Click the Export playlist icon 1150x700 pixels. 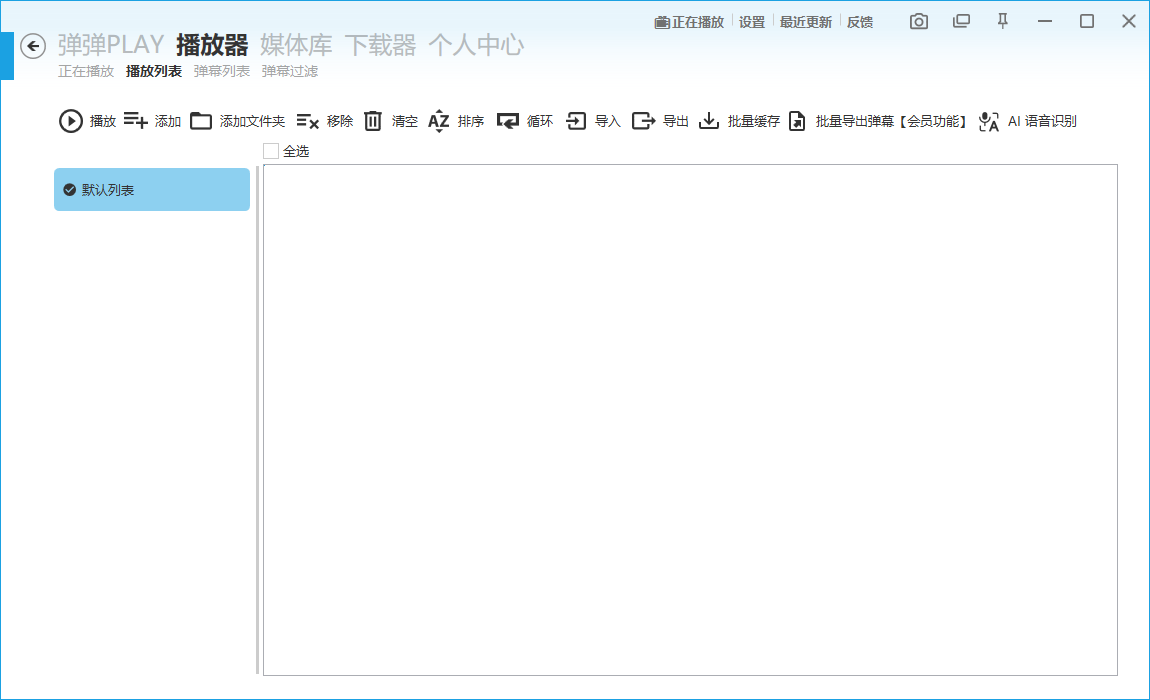point(643,121)
